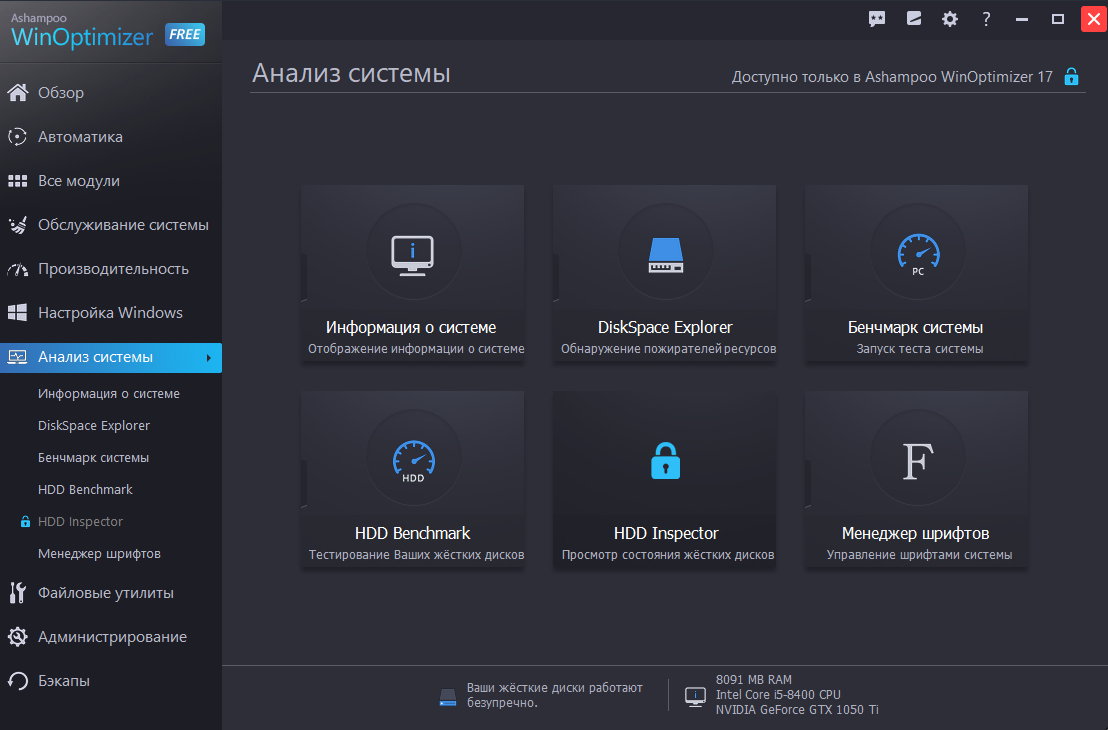
Task: Launch Менеджер шрифтов tile title
Action: (x=915, y=533)
